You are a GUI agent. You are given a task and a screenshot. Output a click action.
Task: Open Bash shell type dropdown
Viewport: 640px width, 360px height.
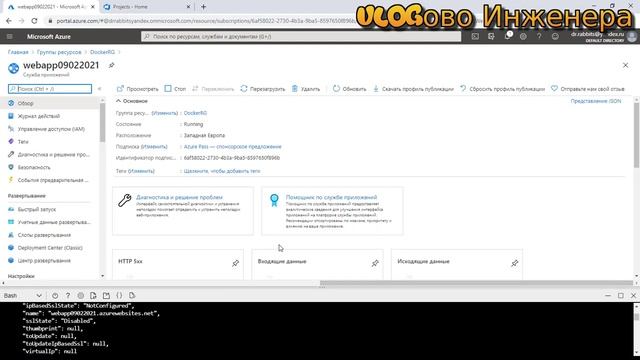tap(23, 296)
